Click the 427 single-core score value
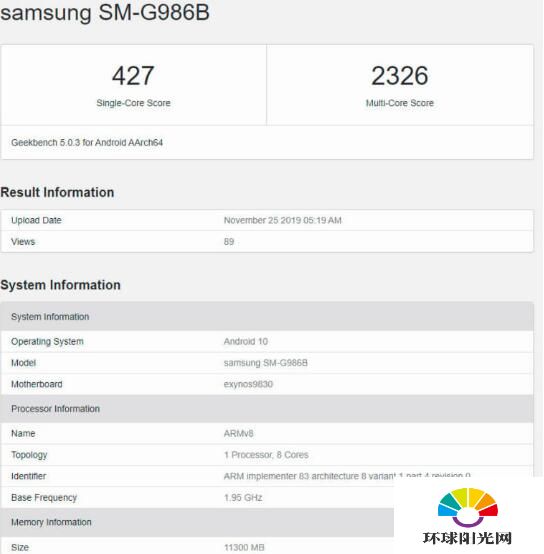The image size is (544, 554). click(x=133, y=76)
